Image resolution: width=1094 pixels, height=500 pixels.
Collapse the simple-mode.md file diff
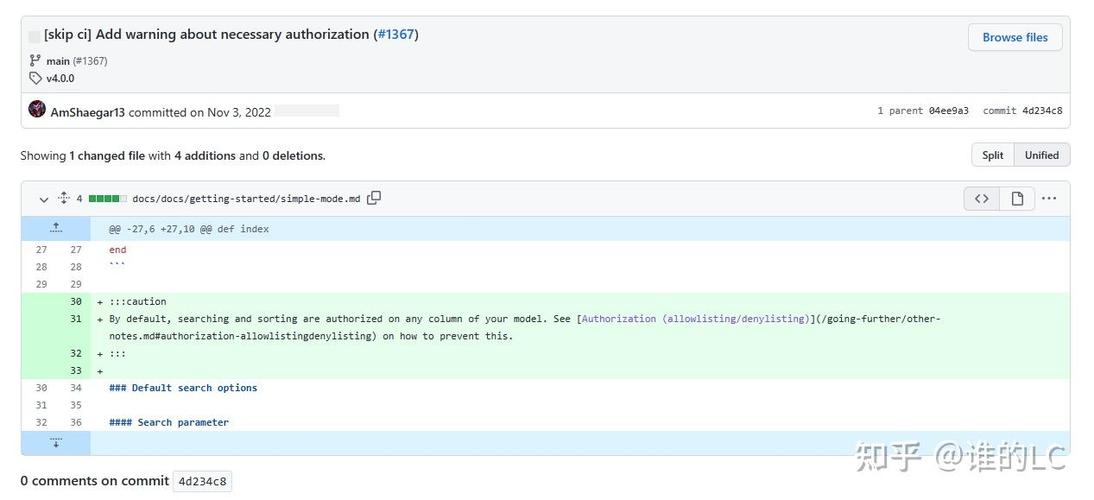(44, 199)
